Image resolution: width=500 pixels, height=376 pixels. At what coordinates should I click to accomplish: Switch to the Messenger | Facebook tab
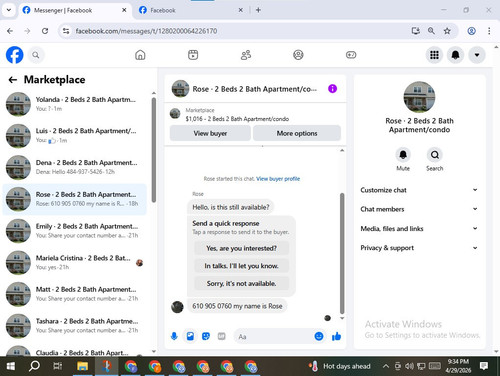click(x=74, y=10)
